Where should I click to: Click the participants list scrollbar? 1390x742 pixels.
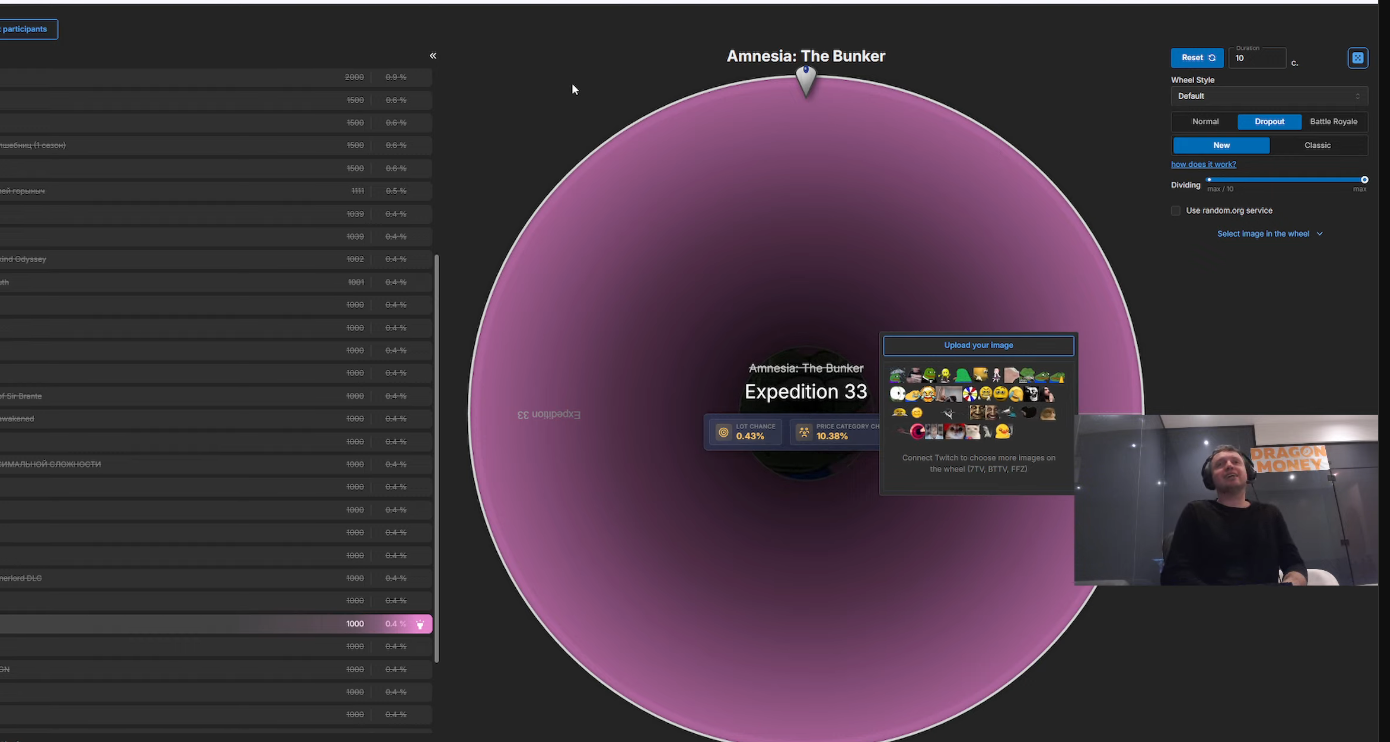[x=436, y=456]
